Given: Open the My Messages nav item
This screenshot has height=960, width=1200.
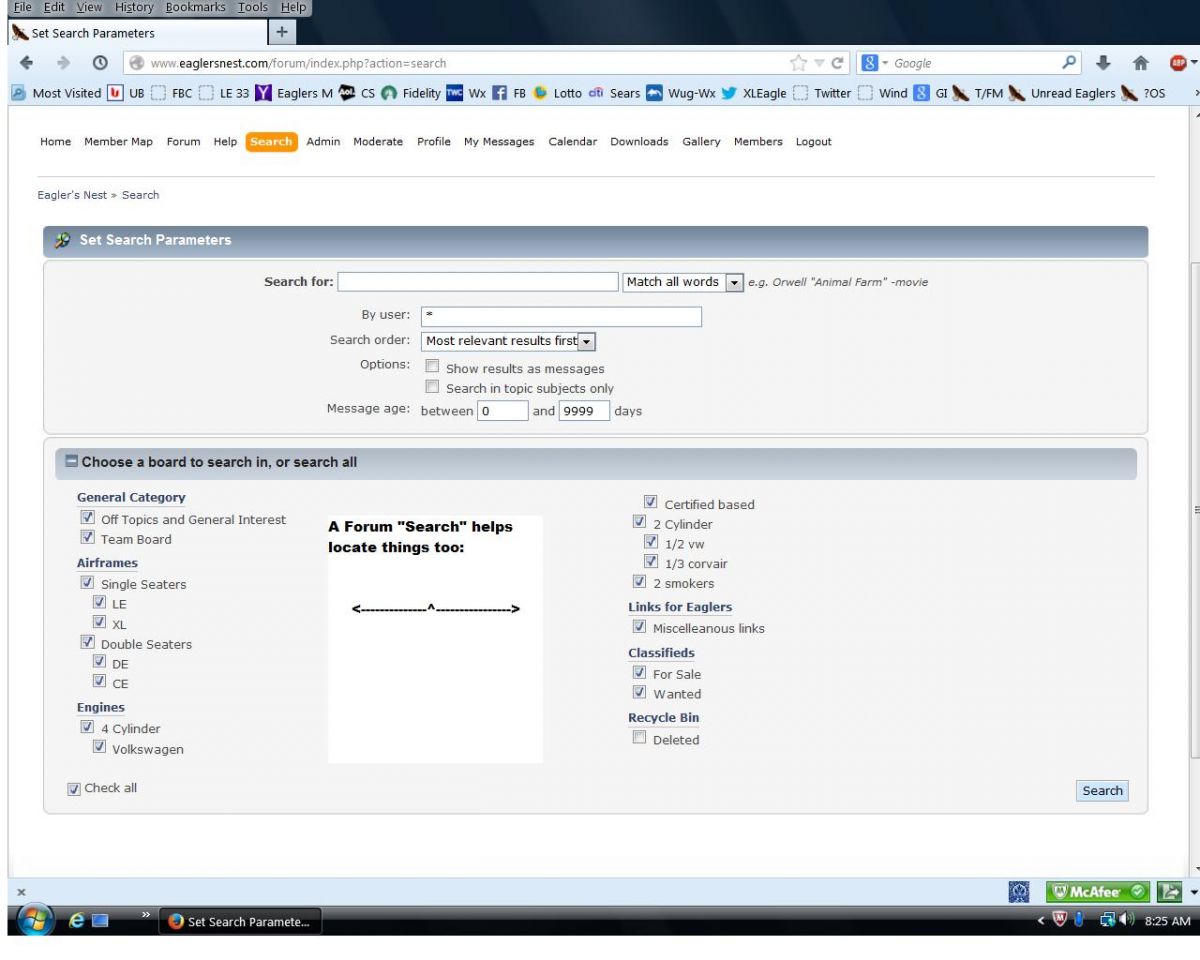Looking at the screenshot, I should point(499,142).
